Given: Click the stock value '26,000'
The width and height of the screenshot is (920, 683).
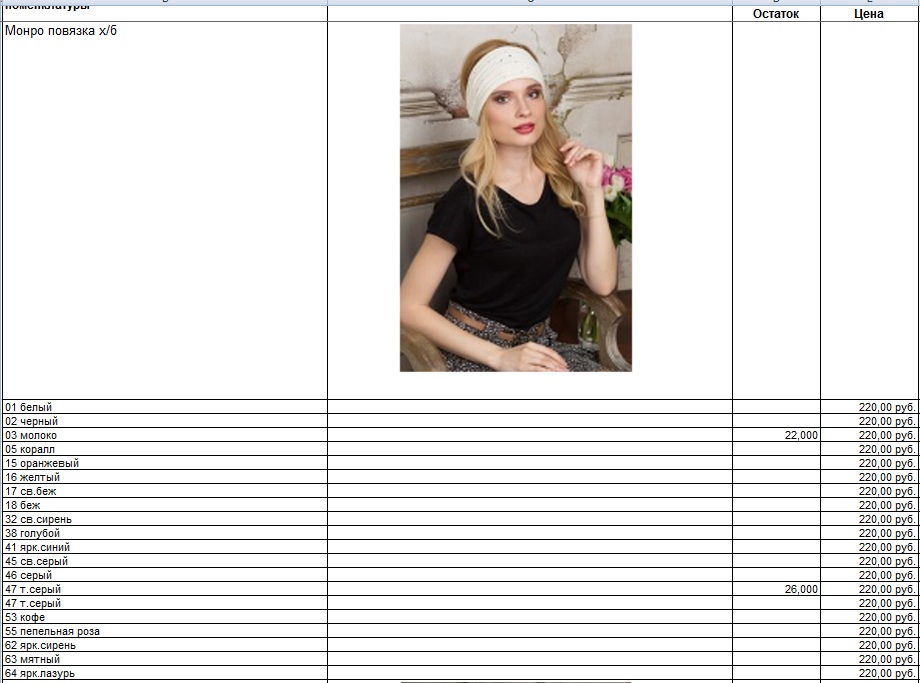Looking at the screenshot, I should click(801, 589).
